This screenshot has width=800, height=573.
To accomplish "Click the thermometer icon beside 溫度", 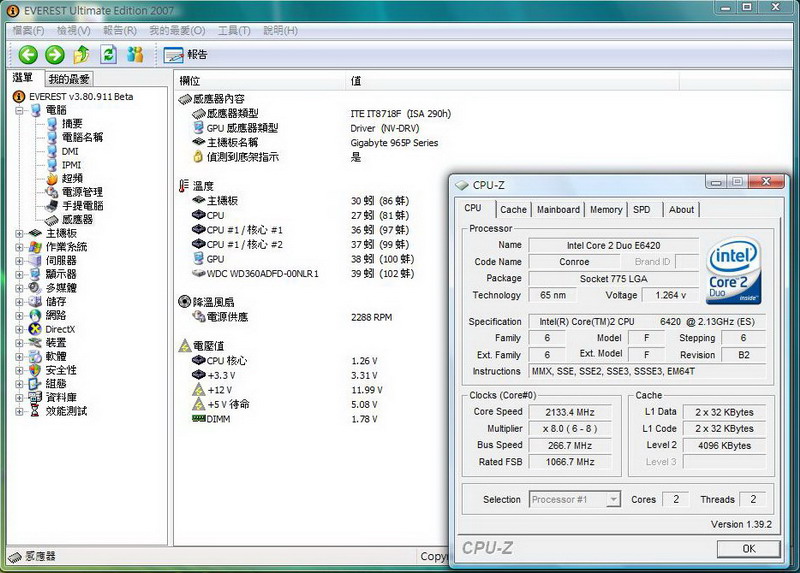I will click(x=184, y=186).
